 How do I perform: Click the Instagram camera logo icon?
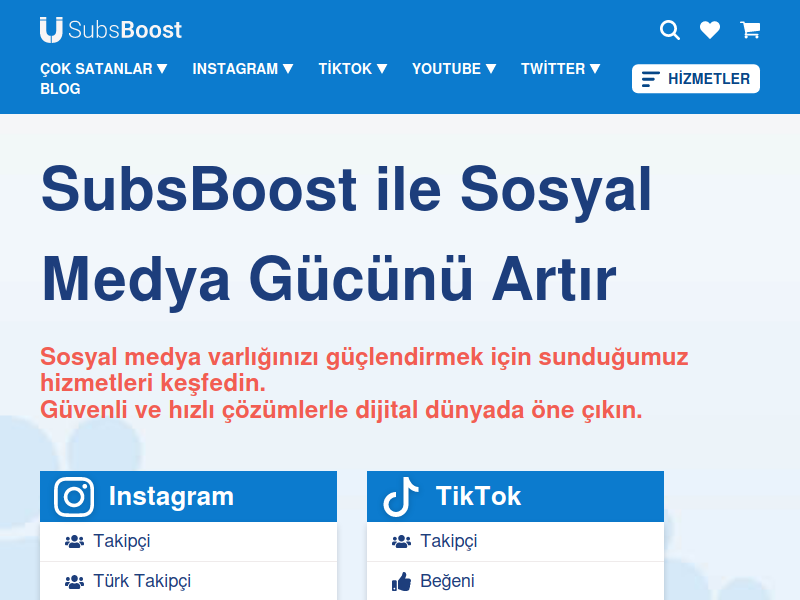pyautogui.click(x=74, y=496)
